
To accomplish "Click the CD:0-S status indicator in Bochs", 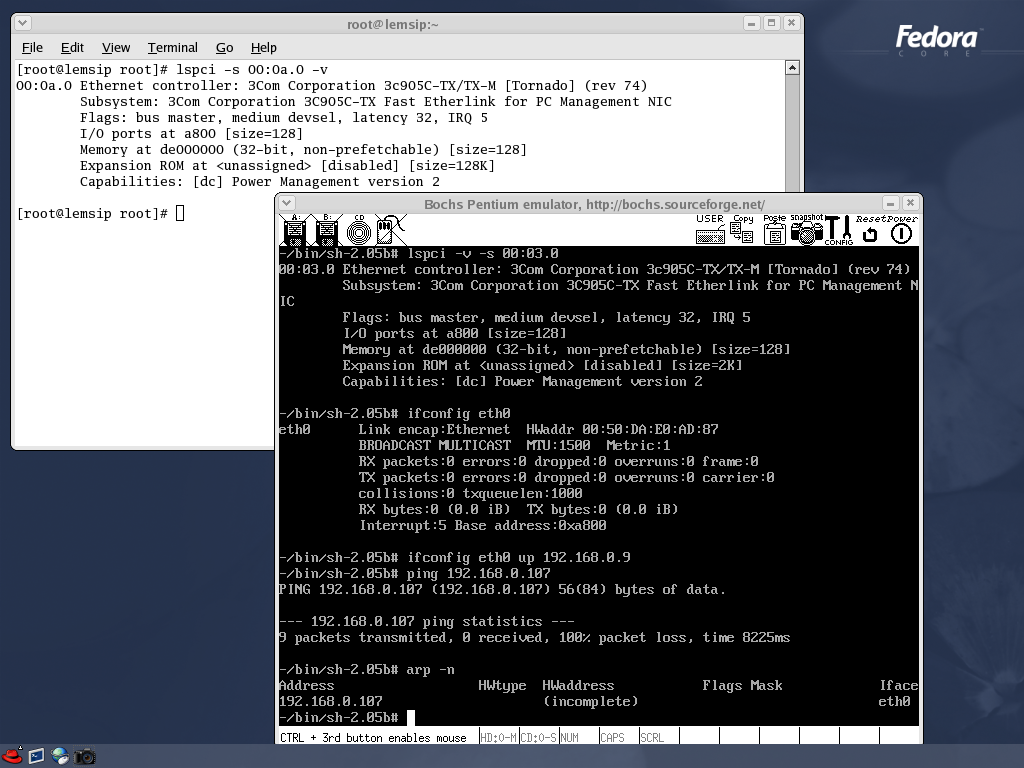I will pyautogui.click(x=539, y=737).
